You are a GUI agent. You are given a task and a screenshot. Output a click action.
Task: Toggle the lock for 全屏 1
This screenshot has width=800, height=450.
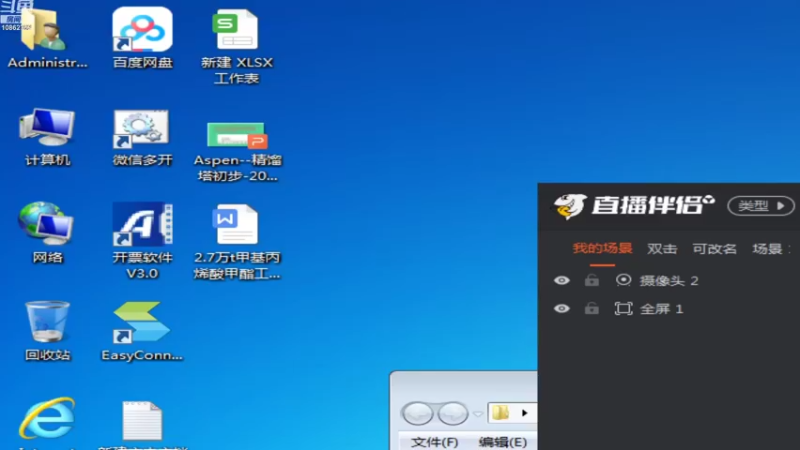point(592,308)
